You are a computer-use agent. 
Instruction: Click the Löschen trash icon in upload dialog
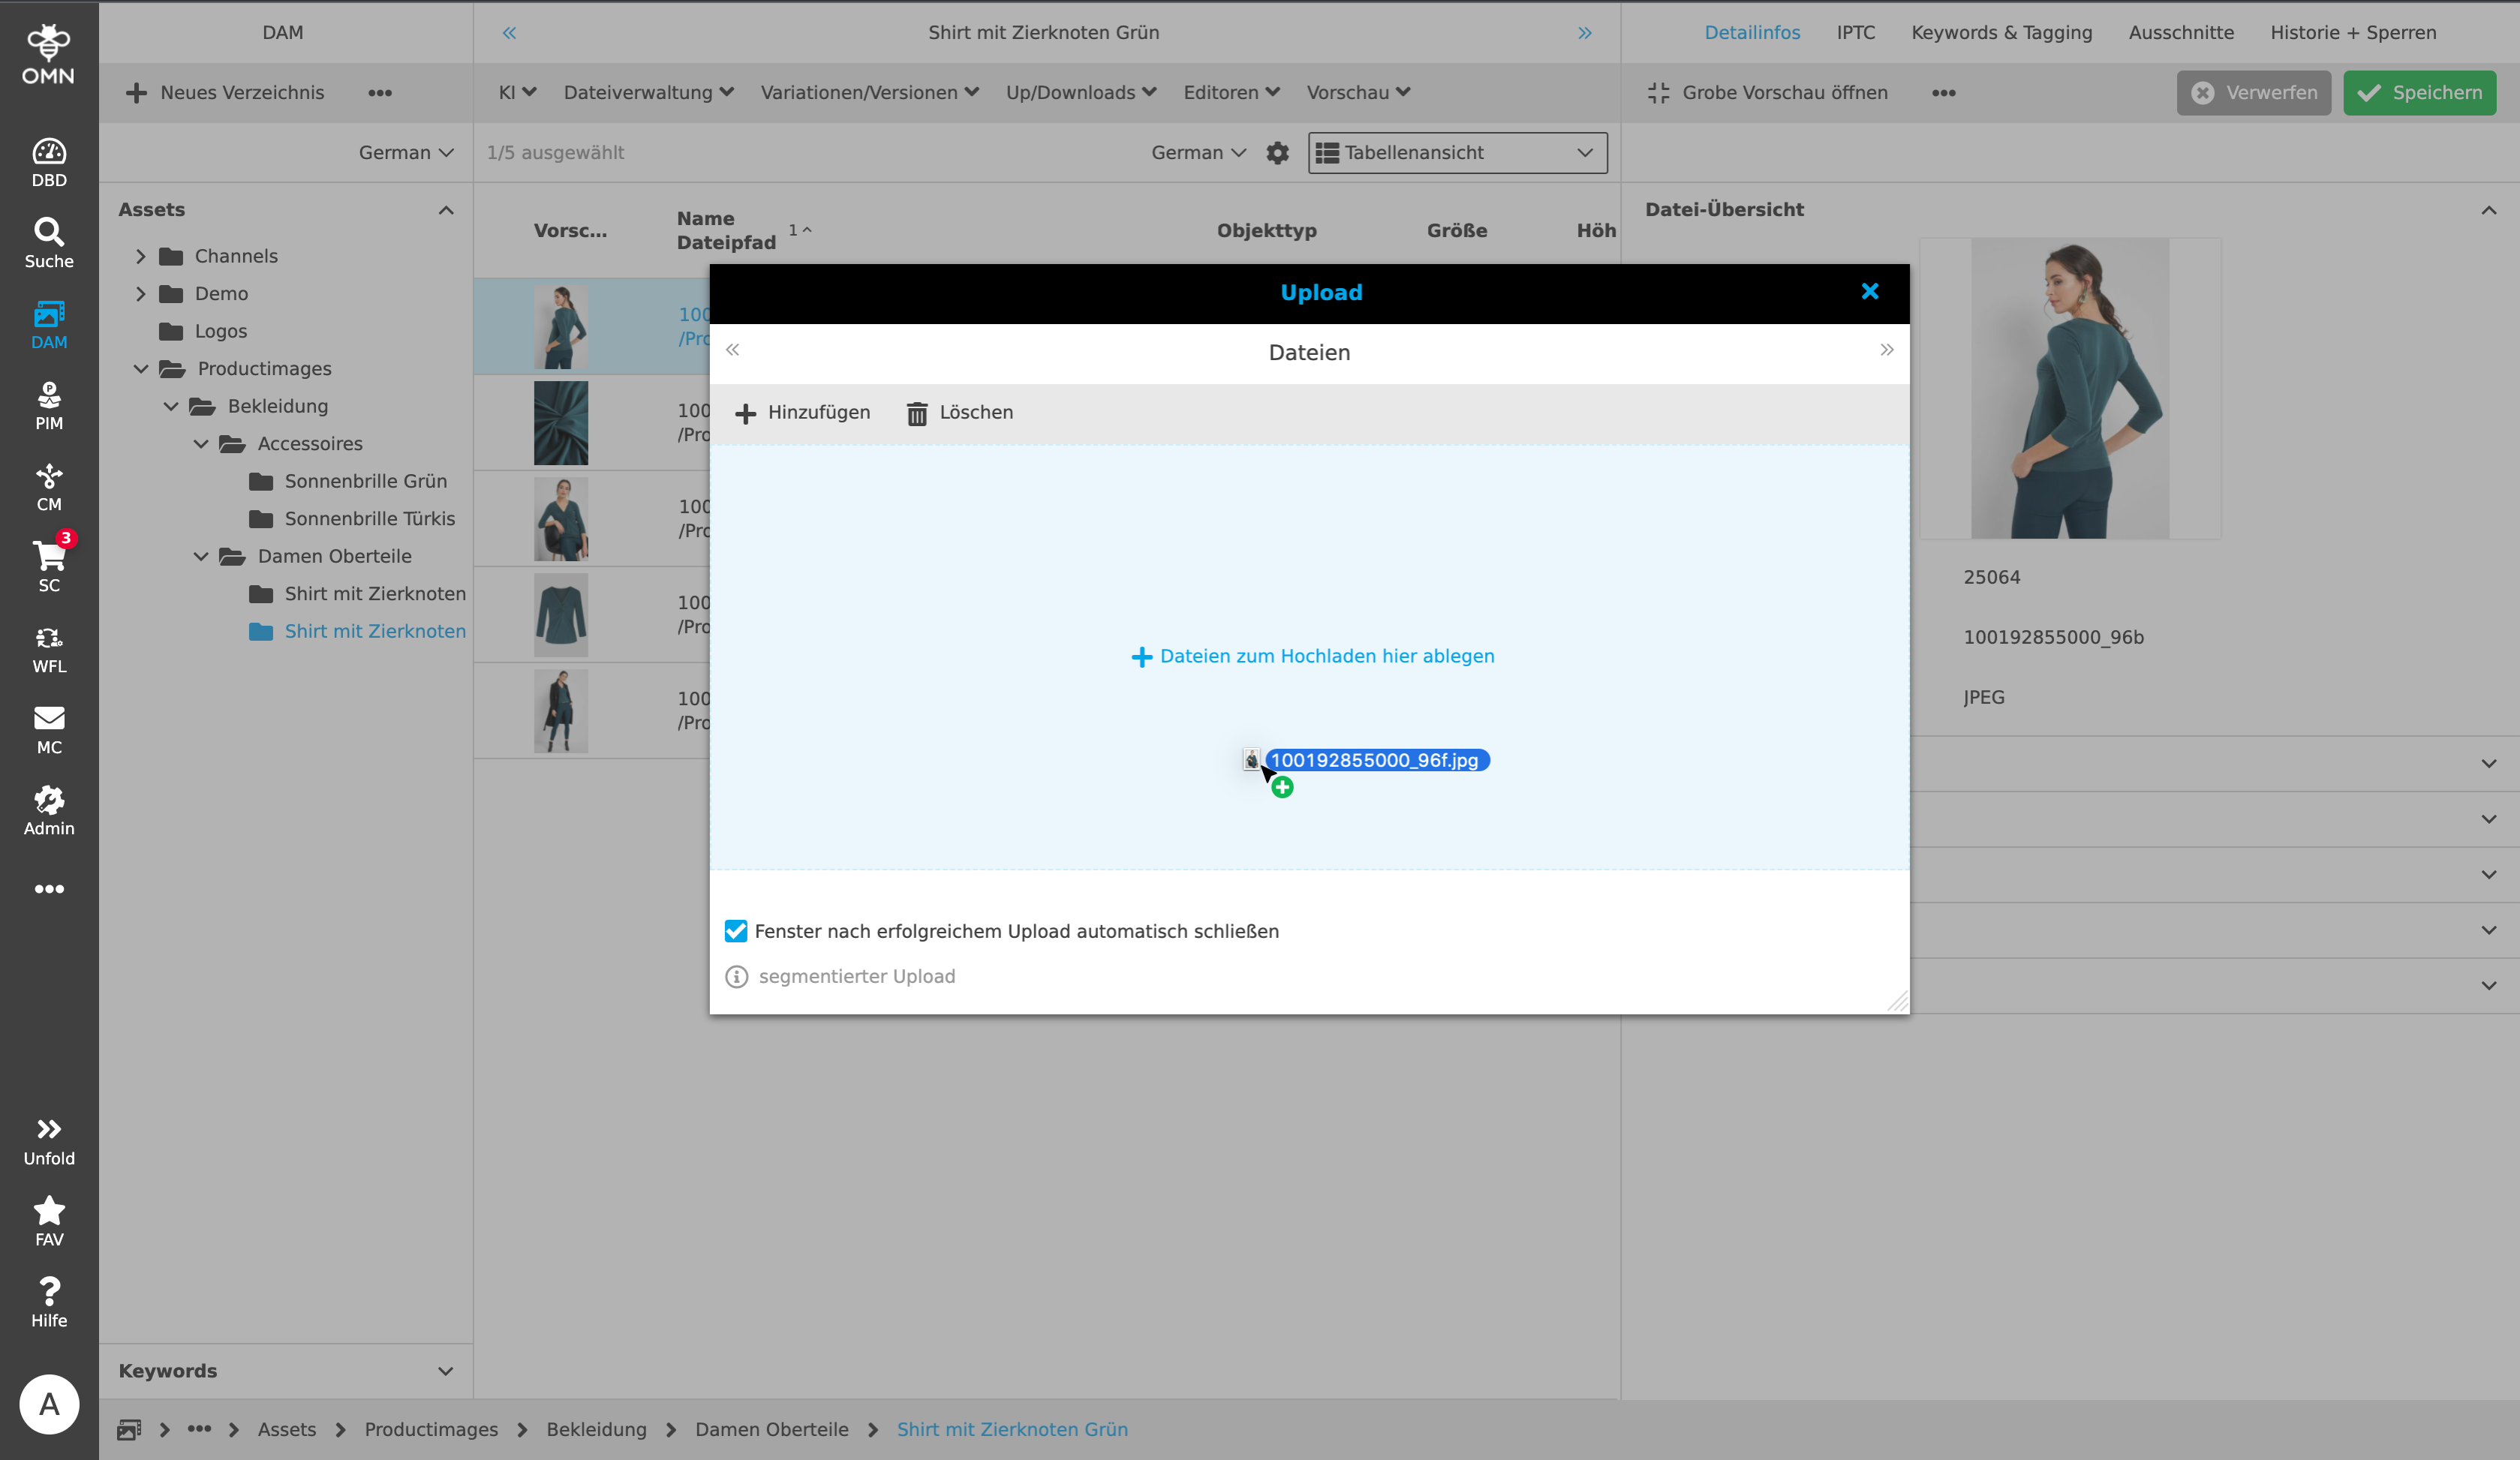pyautogui.click(x=916, y=413)
